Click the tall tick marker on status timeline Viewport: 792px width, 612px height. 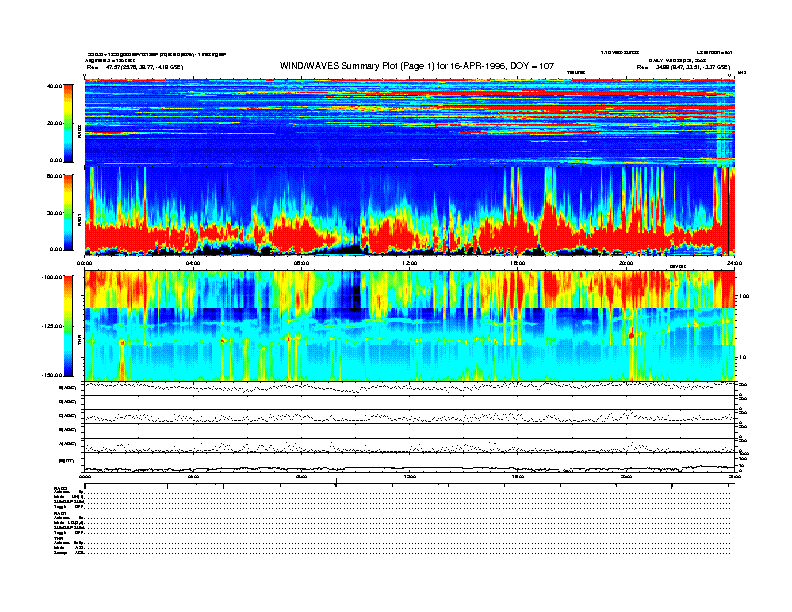(x=336, y=483)
